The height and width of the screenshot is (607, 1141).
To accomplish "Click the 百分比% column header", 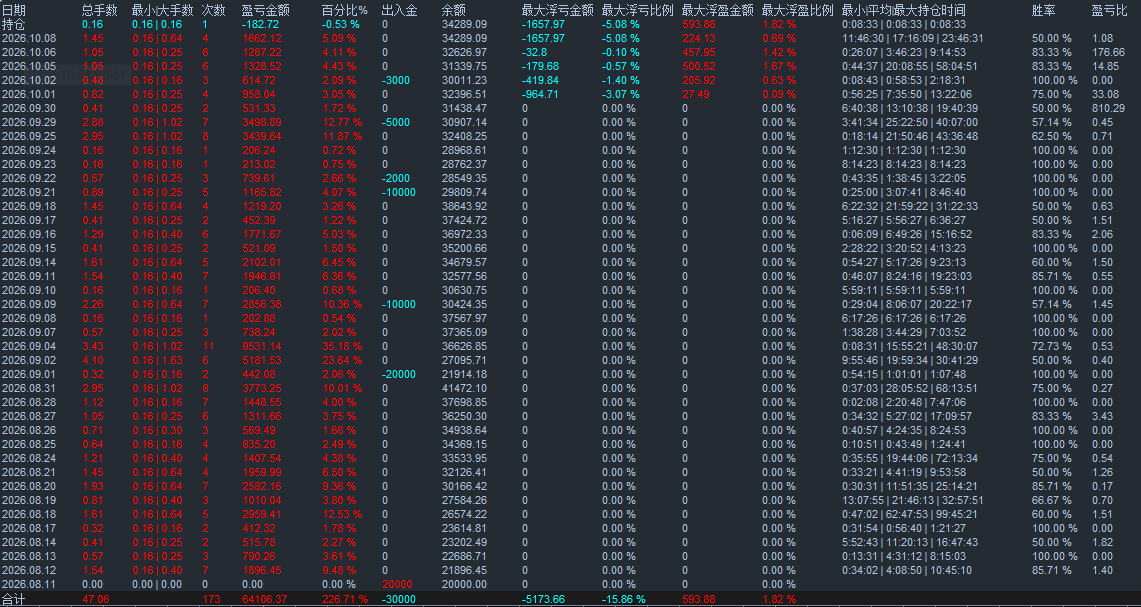I will coord(345,10).
